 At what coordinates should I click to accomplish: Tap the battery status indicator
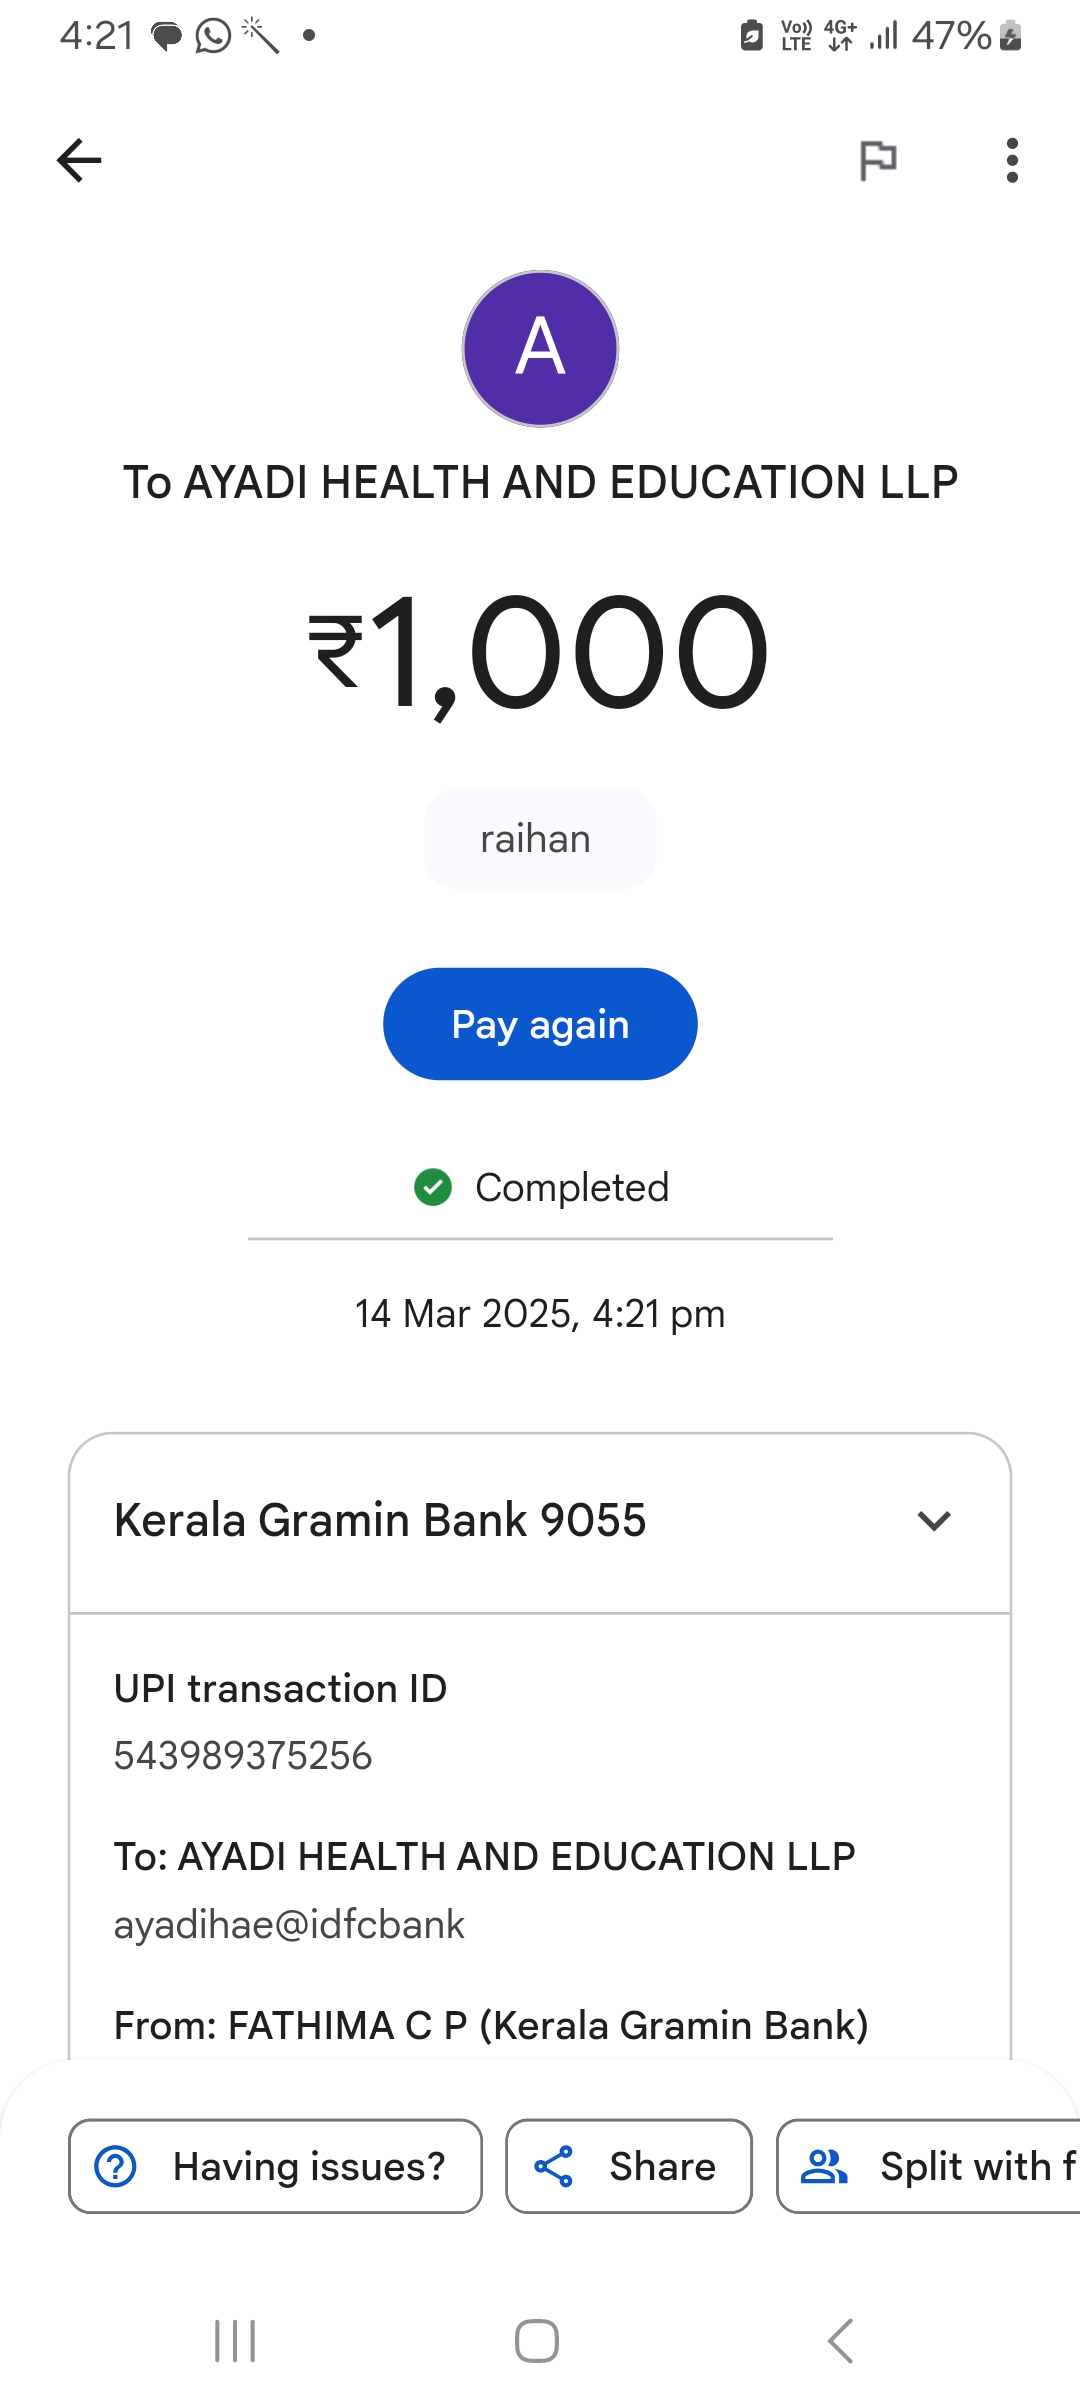point(1010,36)
